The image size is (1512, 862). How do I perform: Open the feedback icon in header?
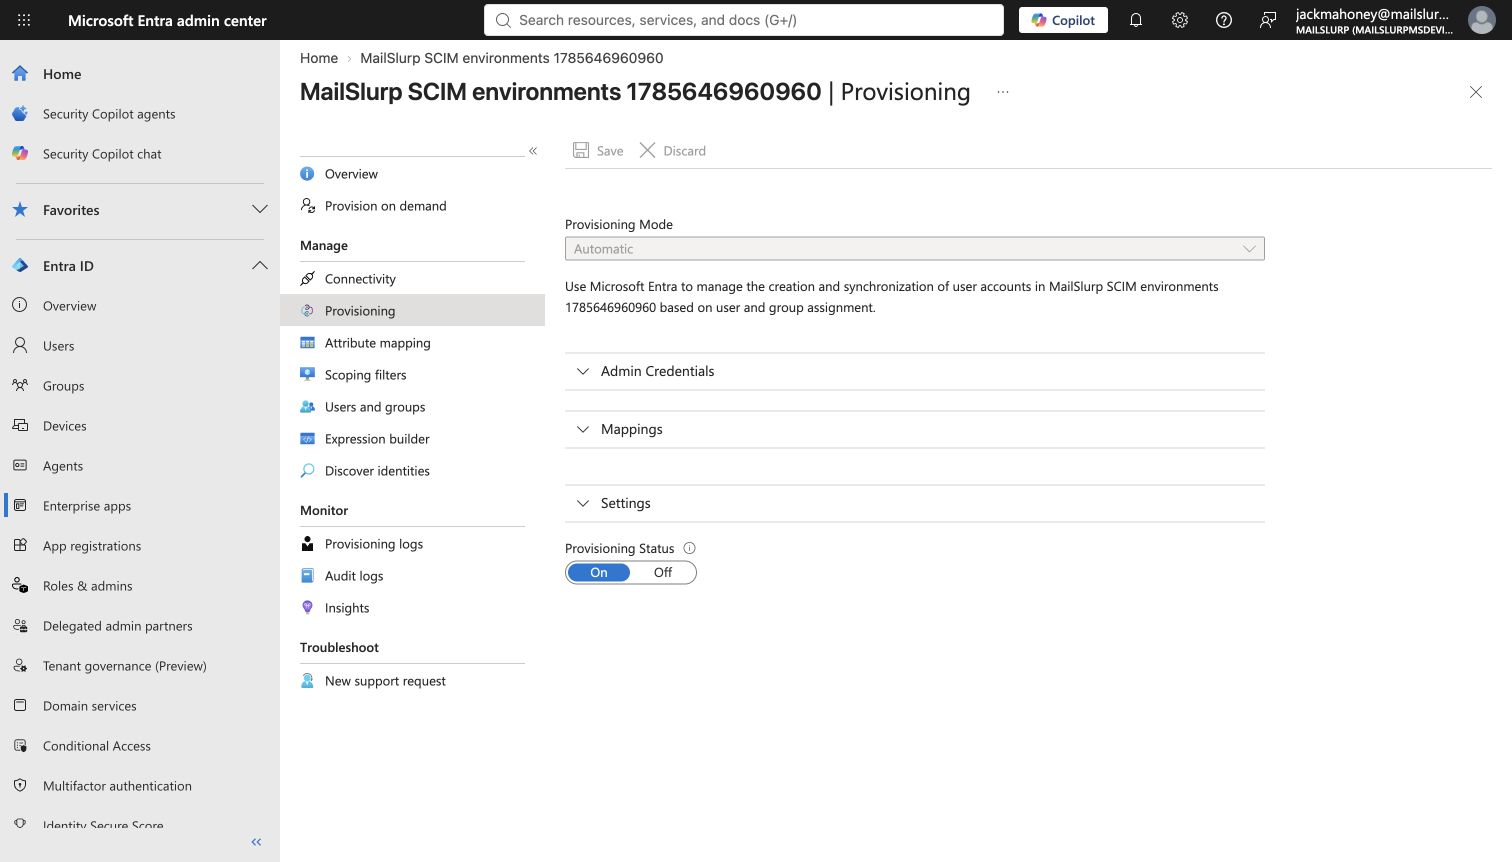(x=1268, y=20)
